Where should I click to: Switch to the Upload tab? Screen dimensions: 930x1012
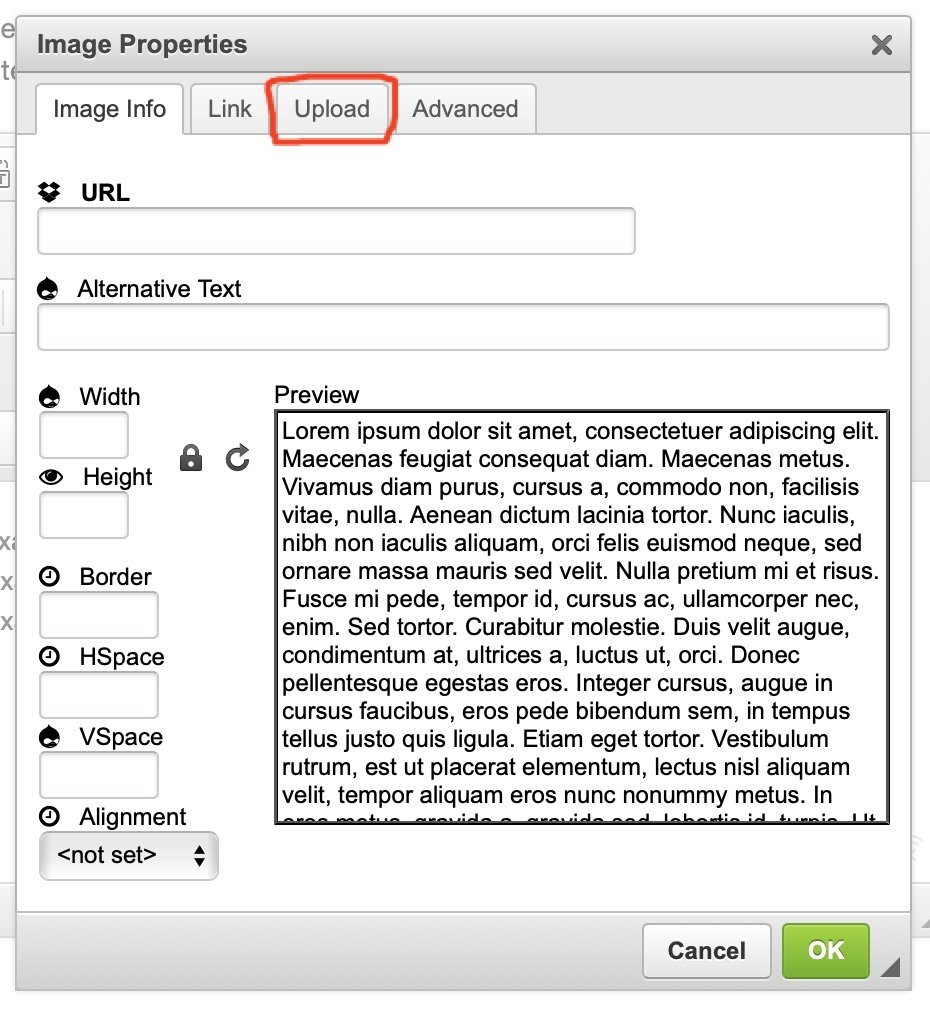(x=332, y=109)
